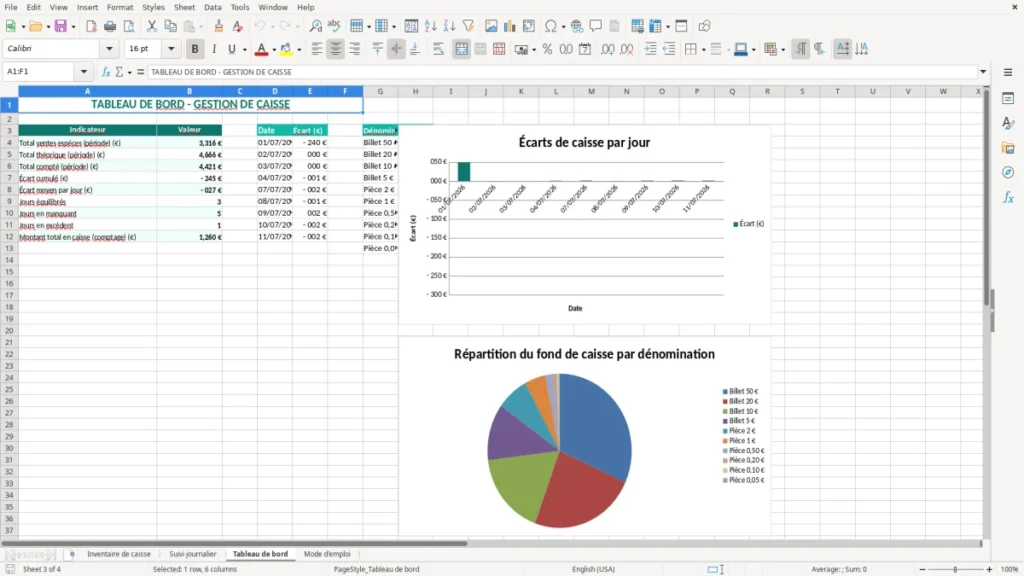This screenshot has width=1024, height=576.
Task: Open the font name Calibri dropdown
Action: [x=109, y=48]
